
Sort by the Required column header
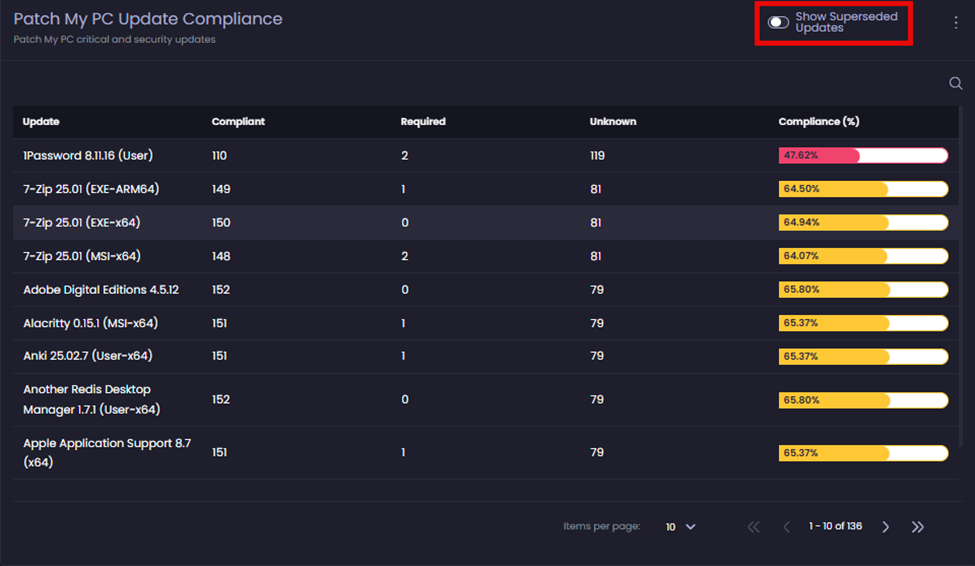423,121
